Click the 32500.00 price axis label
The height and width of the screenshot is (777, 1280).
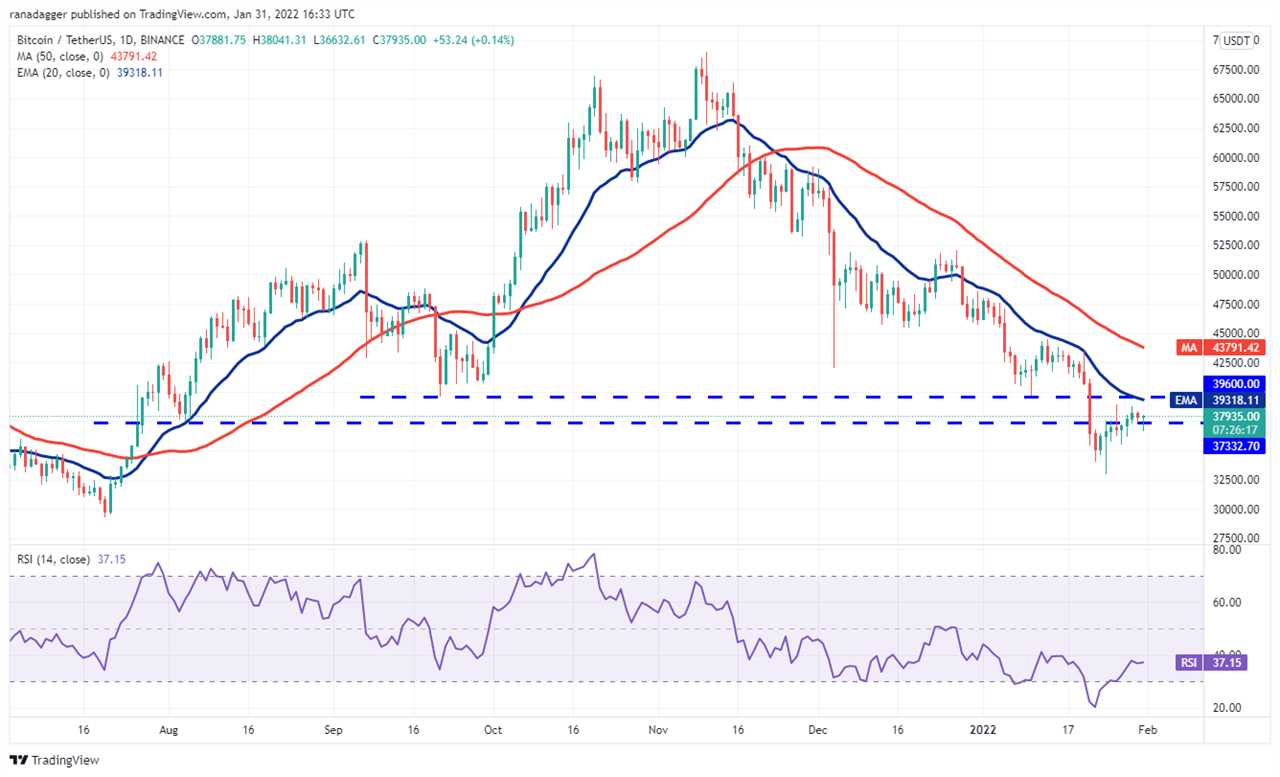(1238, 480)
